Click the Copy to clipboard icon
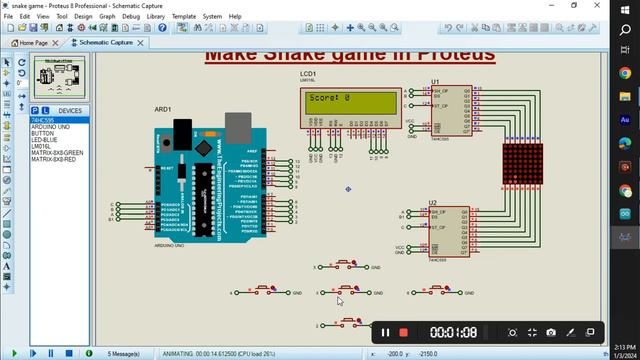The image size is (640, 360). click(x=486, y=28)
